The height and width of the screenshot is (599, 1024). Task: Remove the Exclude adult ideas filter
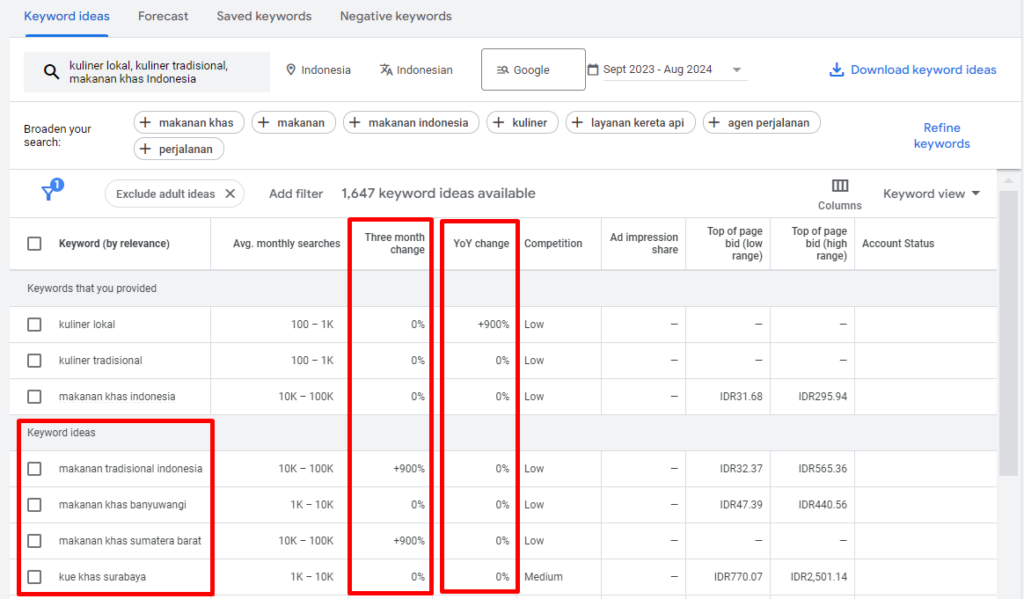point(230,193)
